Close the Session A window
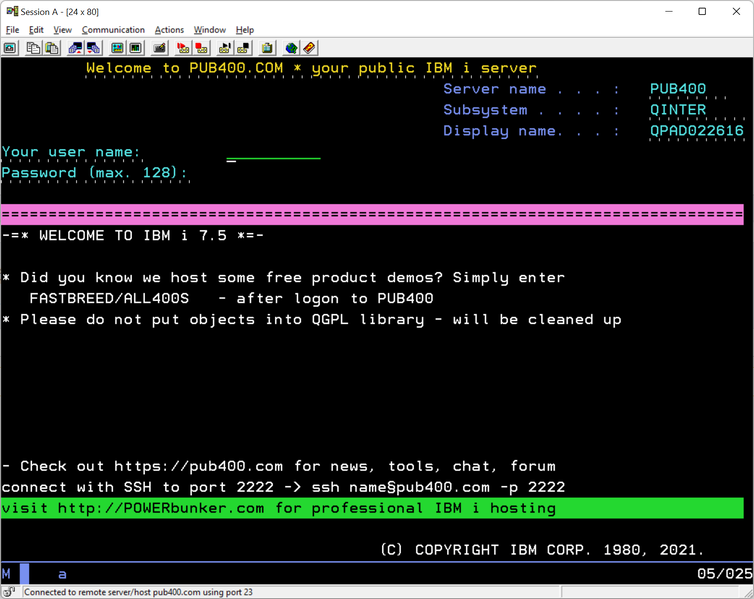 [x=736, y=12]
